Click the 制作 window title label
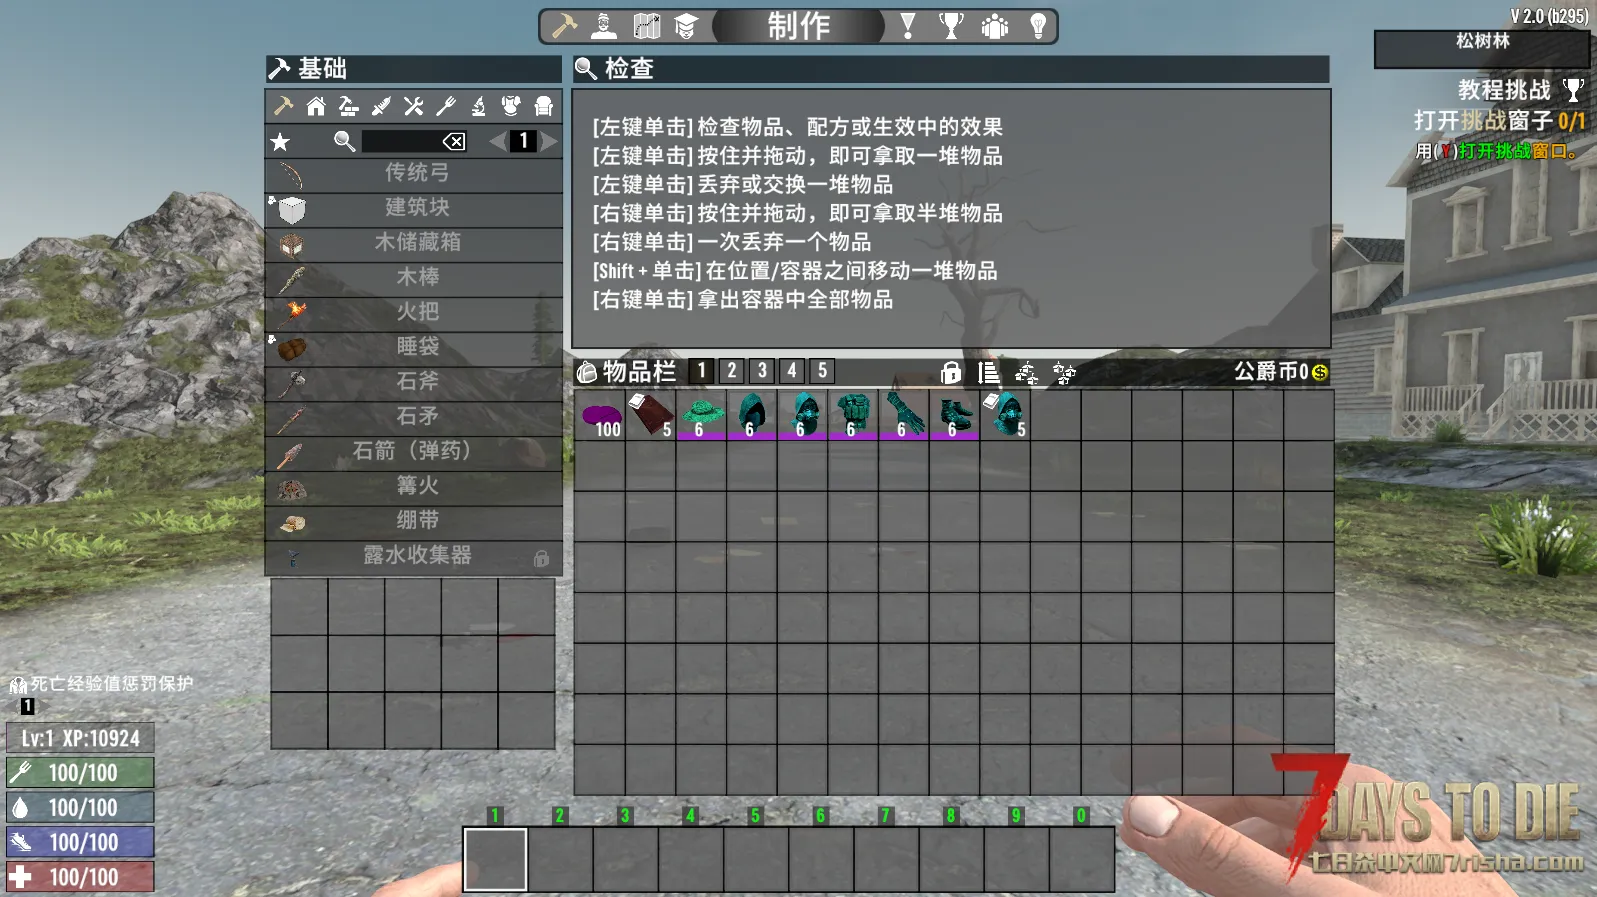Viewport: 1597px width, 897px height. (798, 25)
